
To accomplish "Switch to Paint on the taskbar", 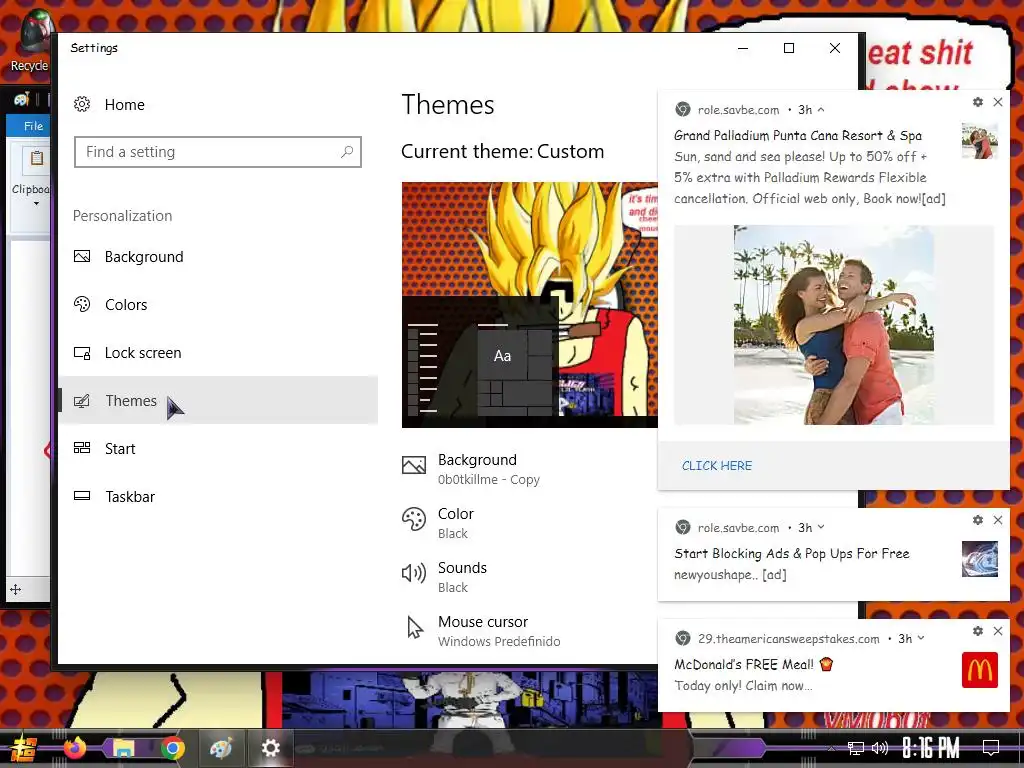I will click(221, 748).
